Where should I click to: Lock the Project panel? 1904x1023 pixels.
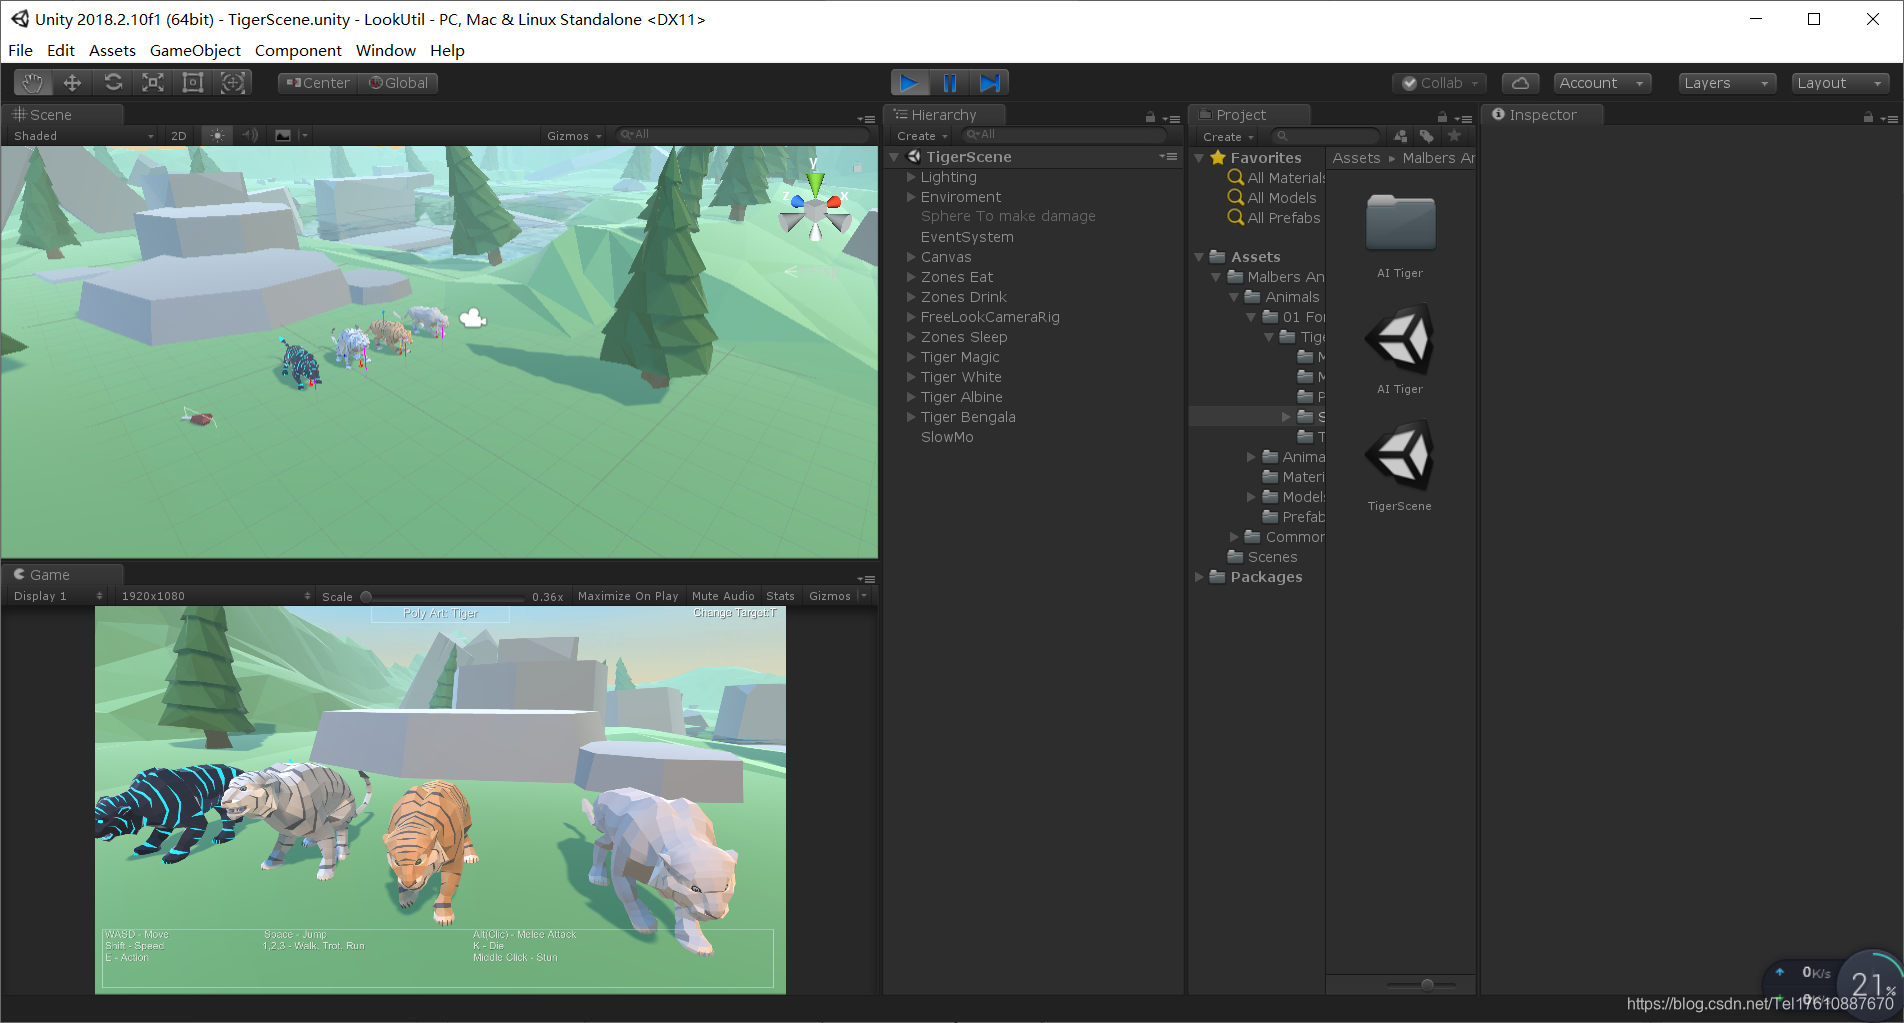(x=1442, y=117)
